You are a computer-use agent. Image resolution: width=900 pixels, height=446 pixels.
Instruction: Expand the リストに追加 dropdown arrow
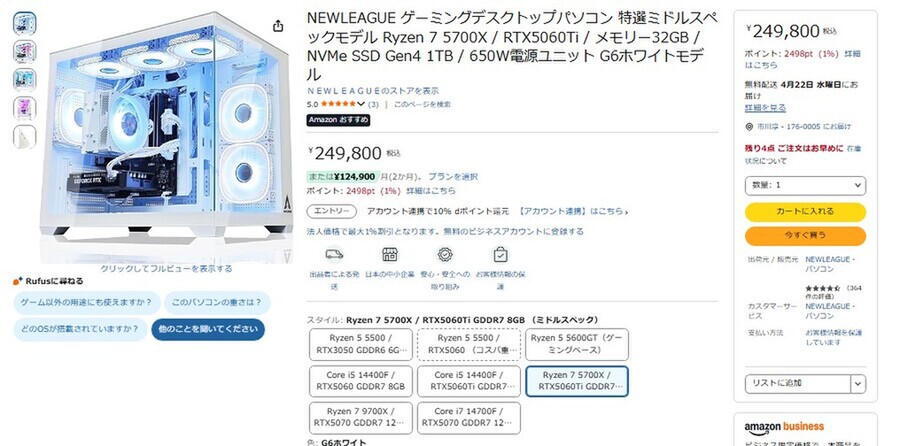click(x=858, y=383)
